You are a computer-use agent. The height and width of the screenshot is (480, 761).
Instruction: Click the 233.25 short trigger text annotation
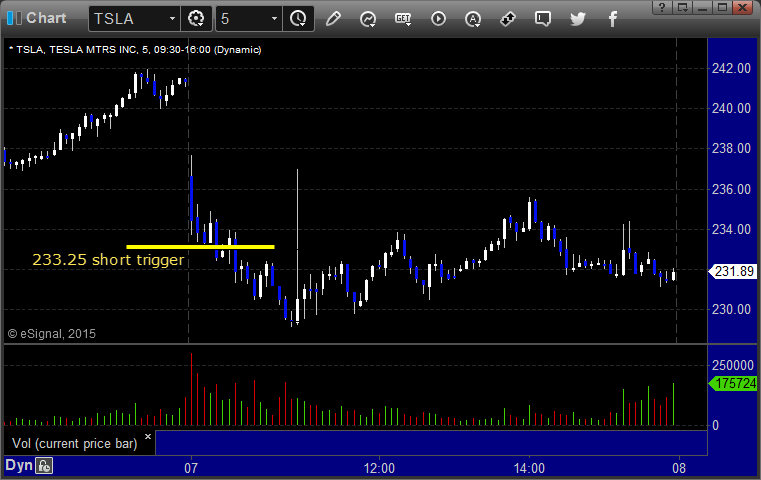pos(108,260)
